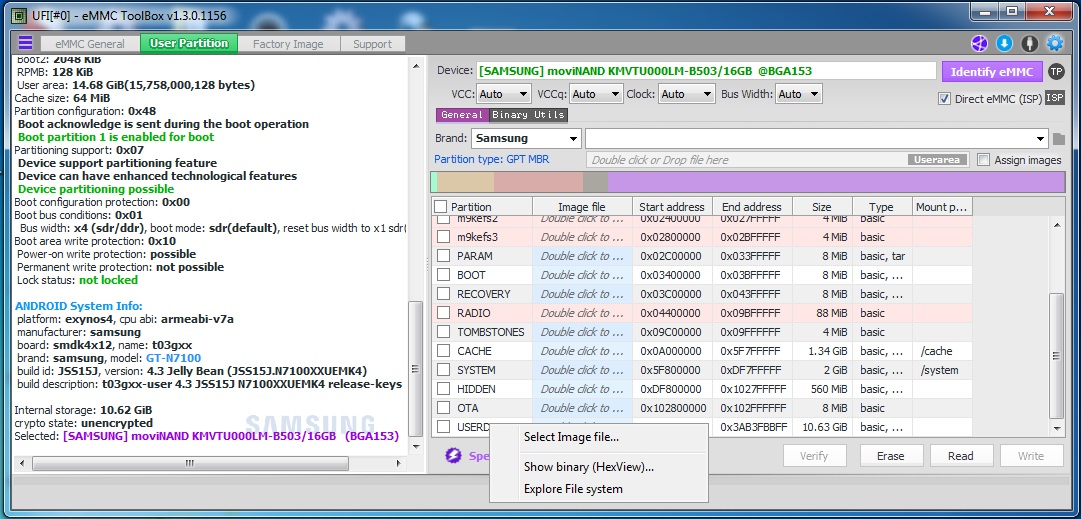Check the OTA partition checkbox
The image size is (1081, 519).
[443, 408]
